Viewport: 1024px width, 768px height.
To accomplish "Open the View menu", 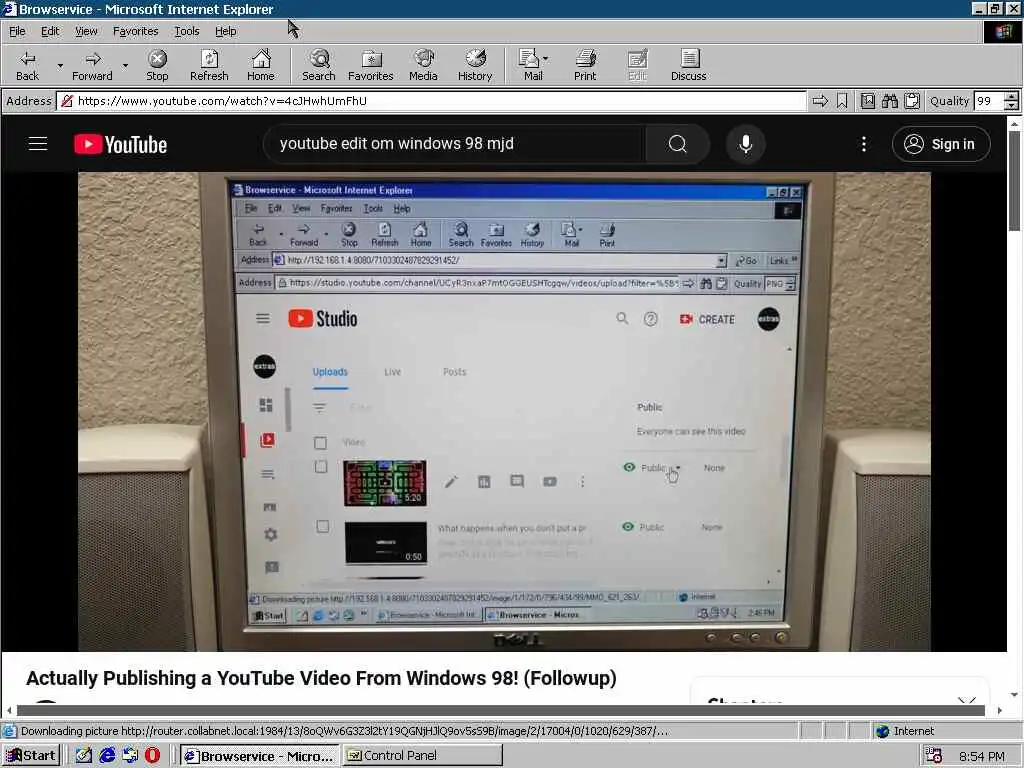I will pyautogui.click(x=86, y=31).
